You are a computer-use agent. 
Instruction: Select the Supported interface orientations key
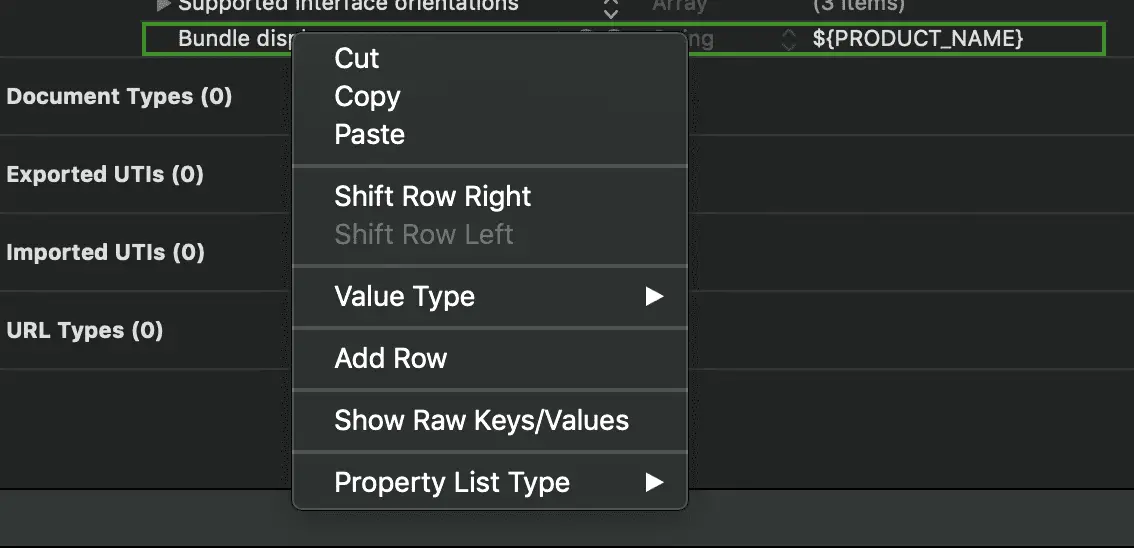point(348,6)
